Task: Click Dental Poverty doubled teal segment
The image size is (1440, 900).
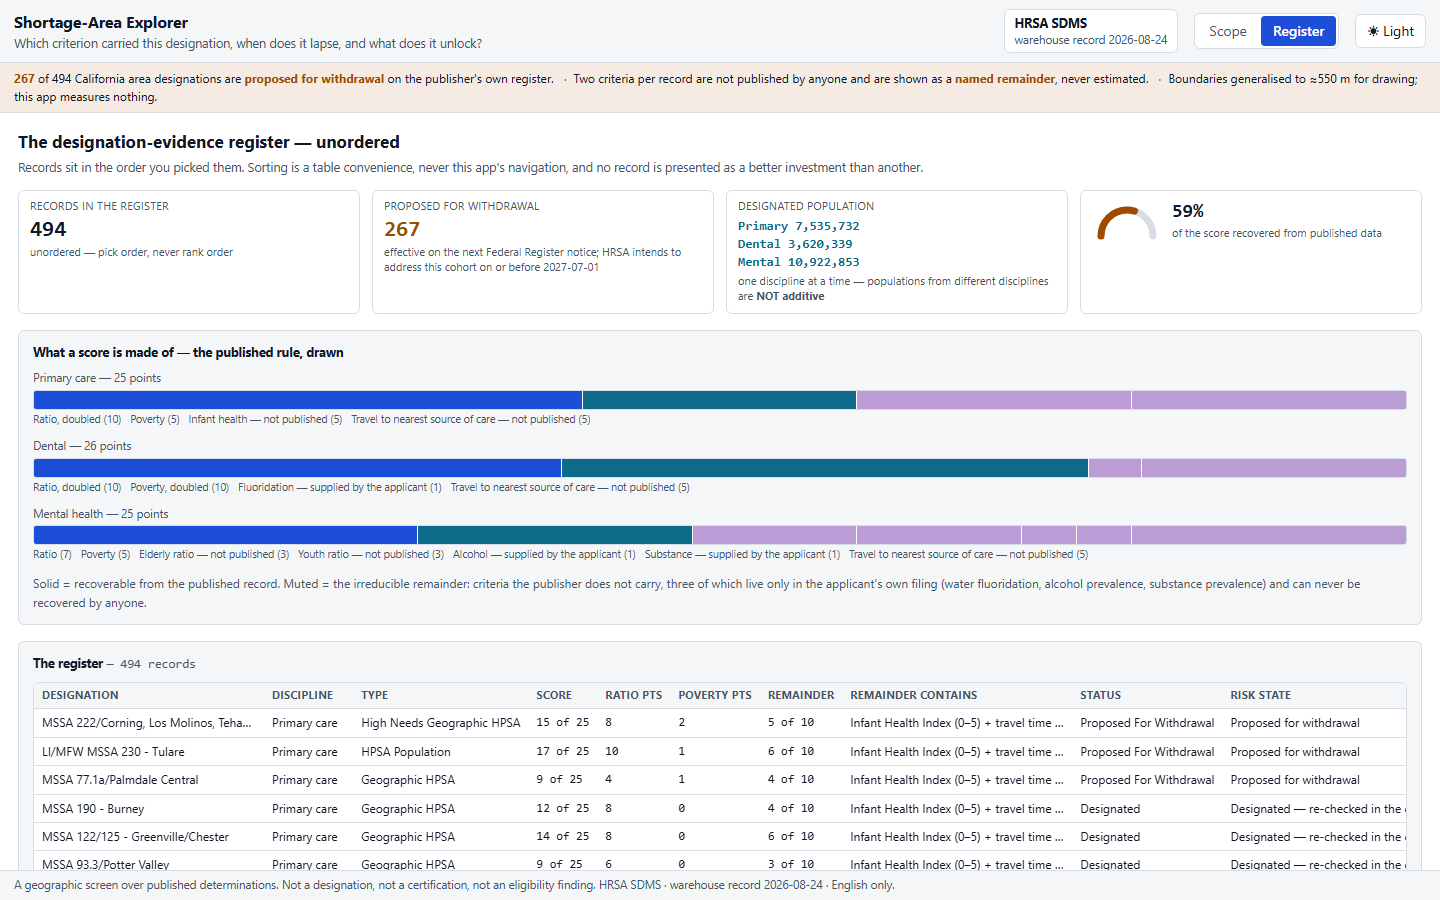Action: click(825, 468)
